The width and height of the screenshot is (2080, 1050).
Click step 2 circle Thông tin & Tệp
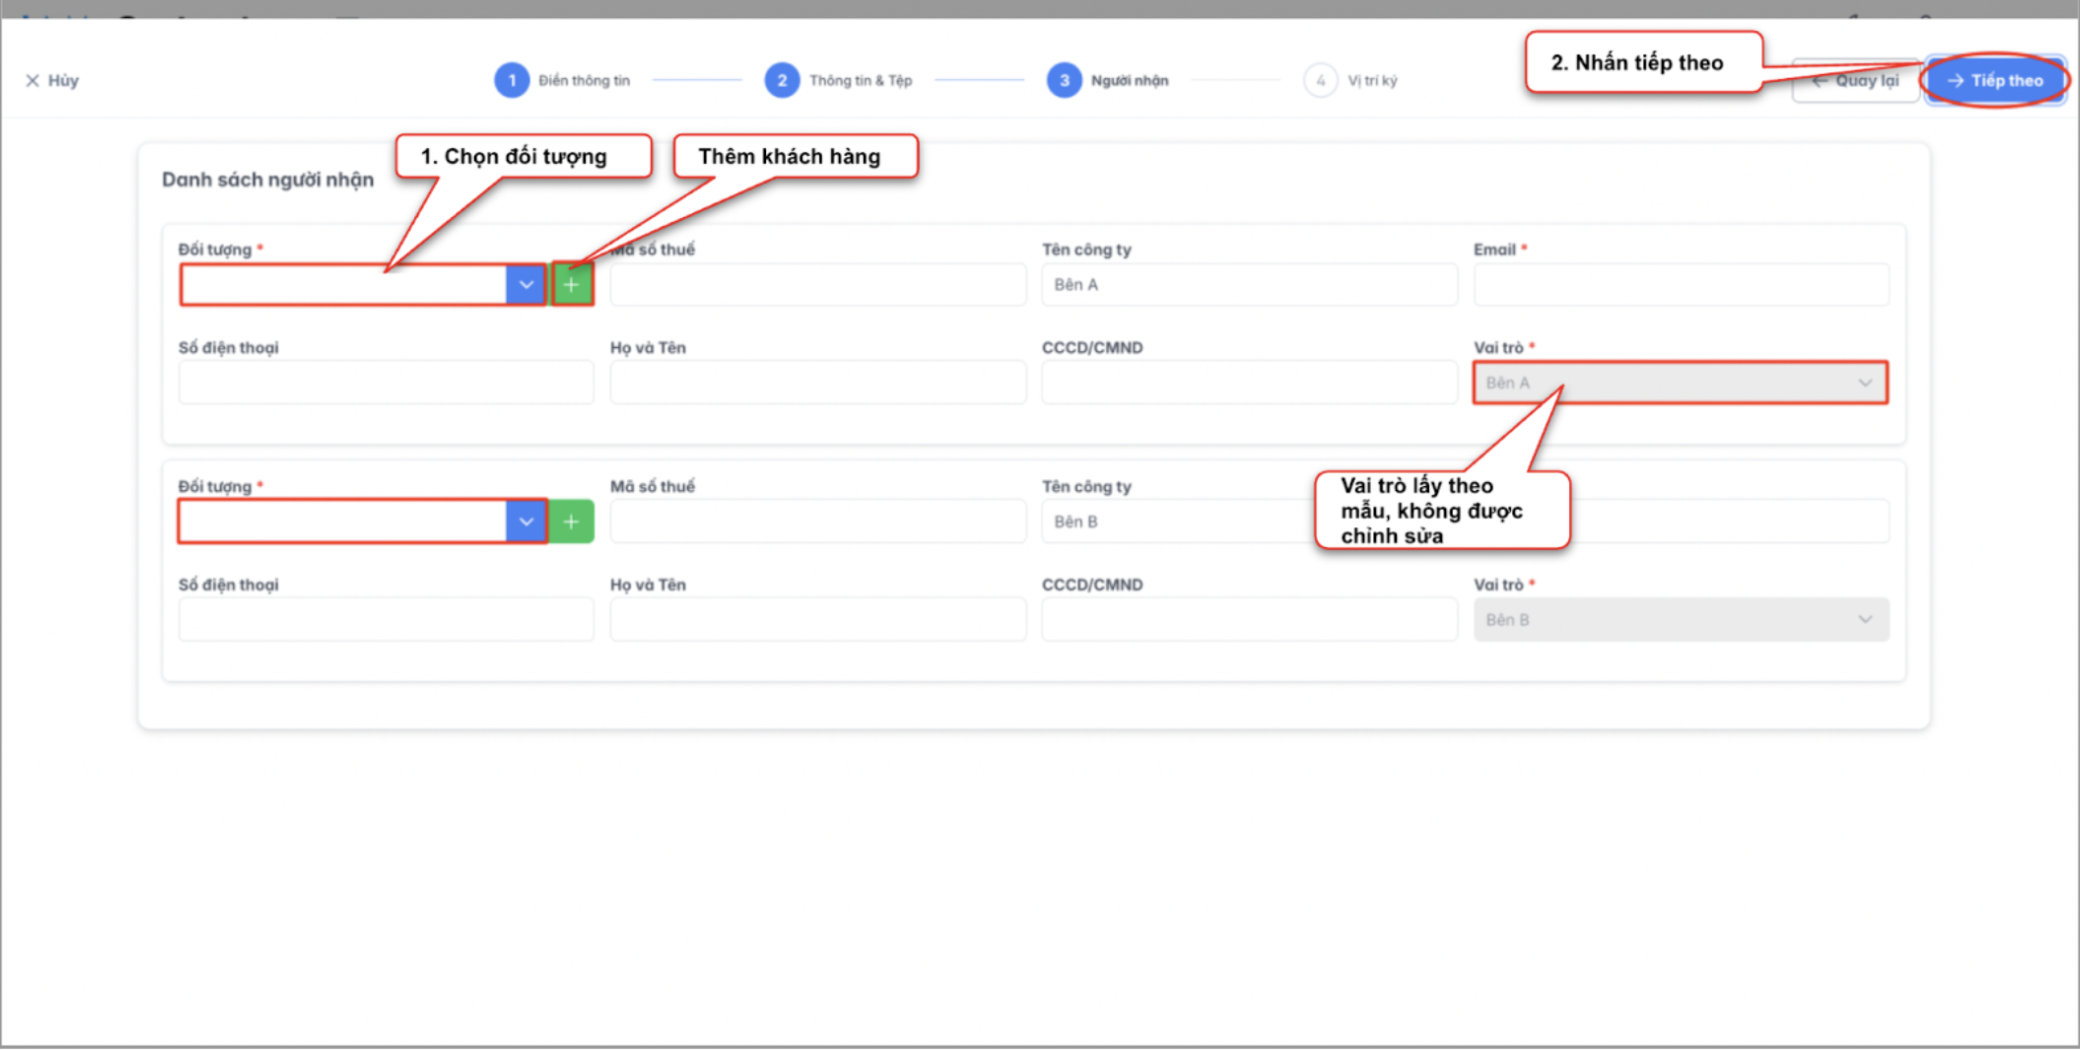pos(782,81)
